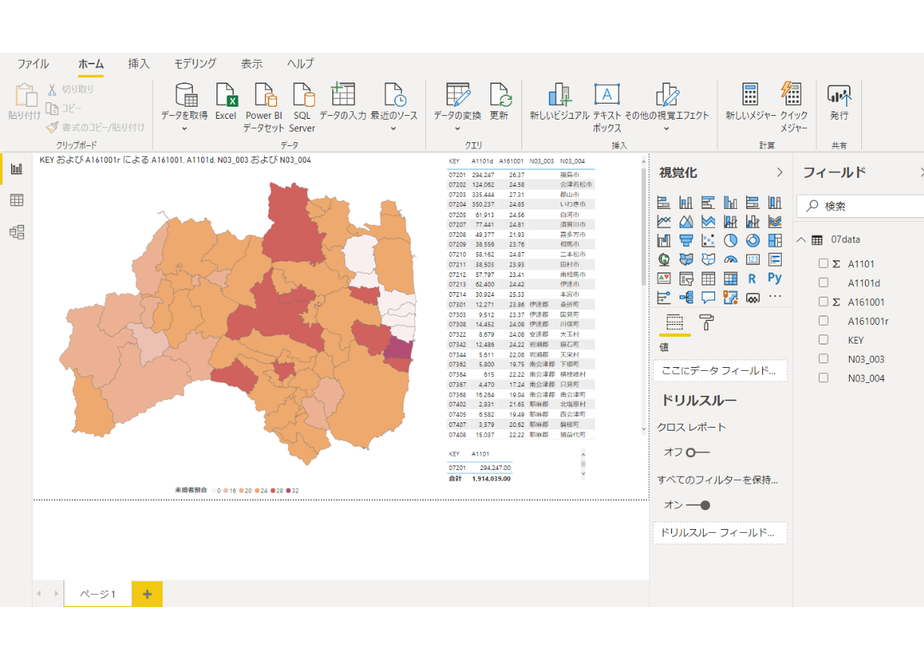This screenshot has height=660, width=924.
Task: Collapse the 07data table tree
Action: [801, 240]
